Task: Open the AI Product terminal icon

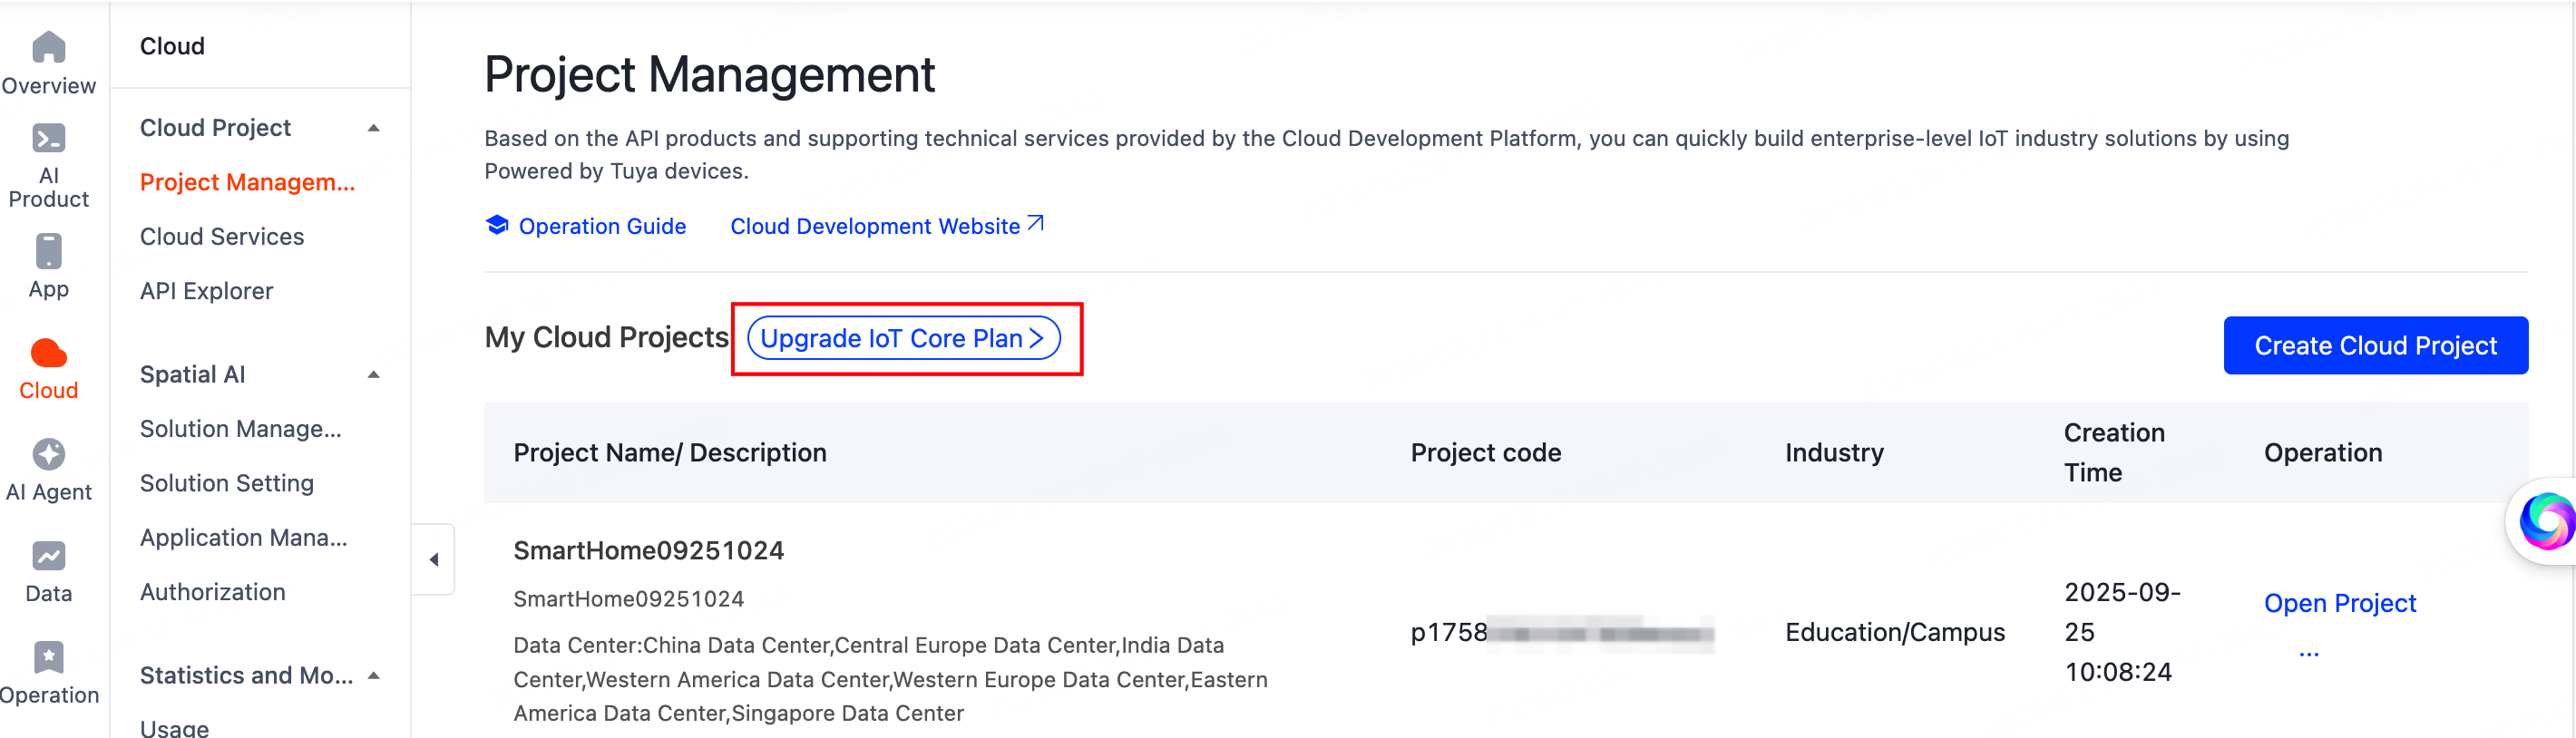Action: [48, 138]
